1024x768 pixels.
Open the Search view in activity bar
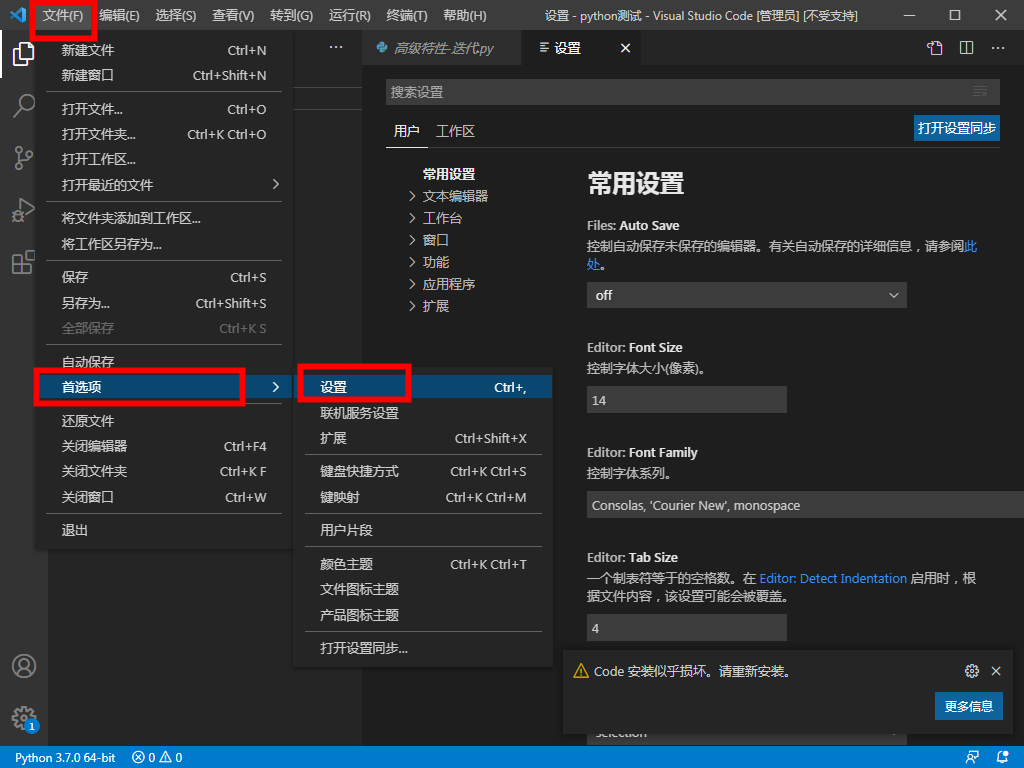click(x=24, y=105)
